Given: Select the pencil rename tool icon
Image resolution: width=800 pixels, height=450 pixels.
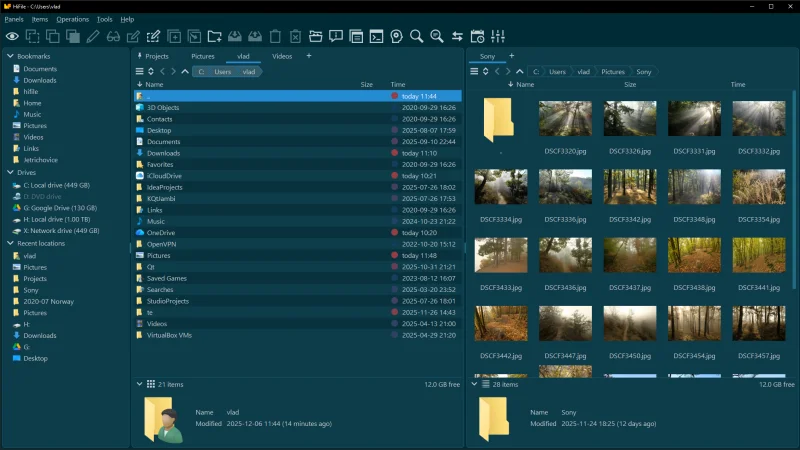Looking at the screenshot, I should tap(93, 36).
